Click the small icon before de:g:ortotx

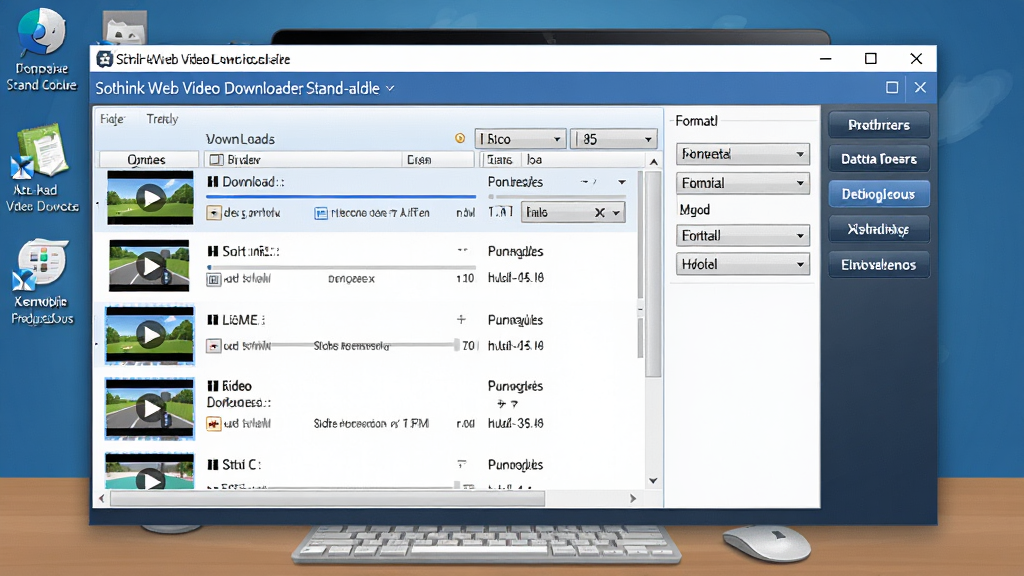tap(214, 213)
